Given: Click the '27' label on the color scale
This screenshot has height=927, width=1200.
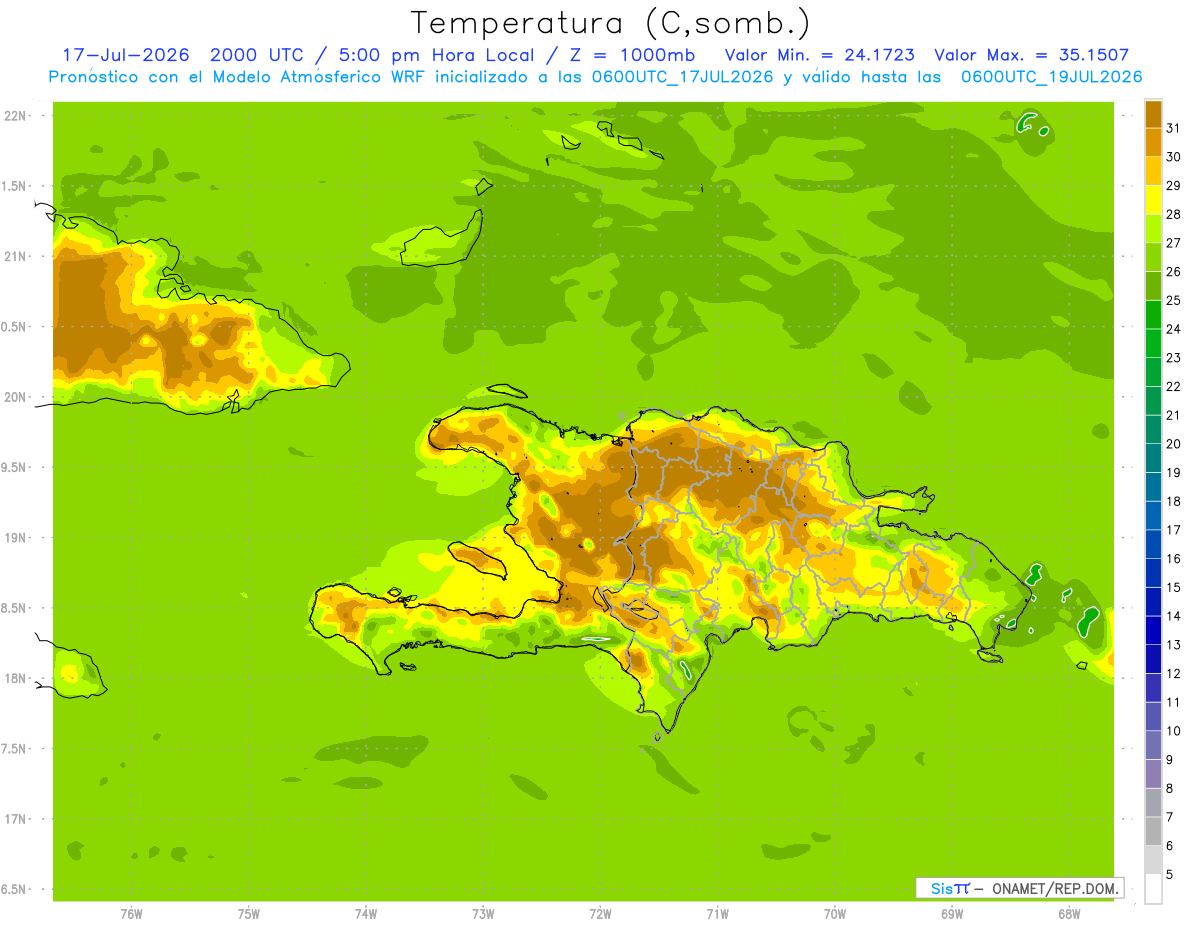Looking at the screenshot, I should (1174, 242).
